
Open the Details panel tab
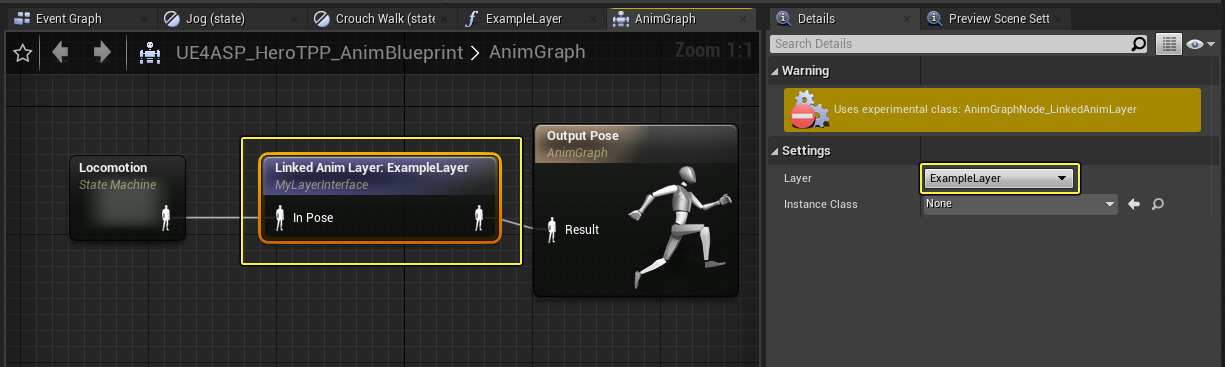coord(816,18)
